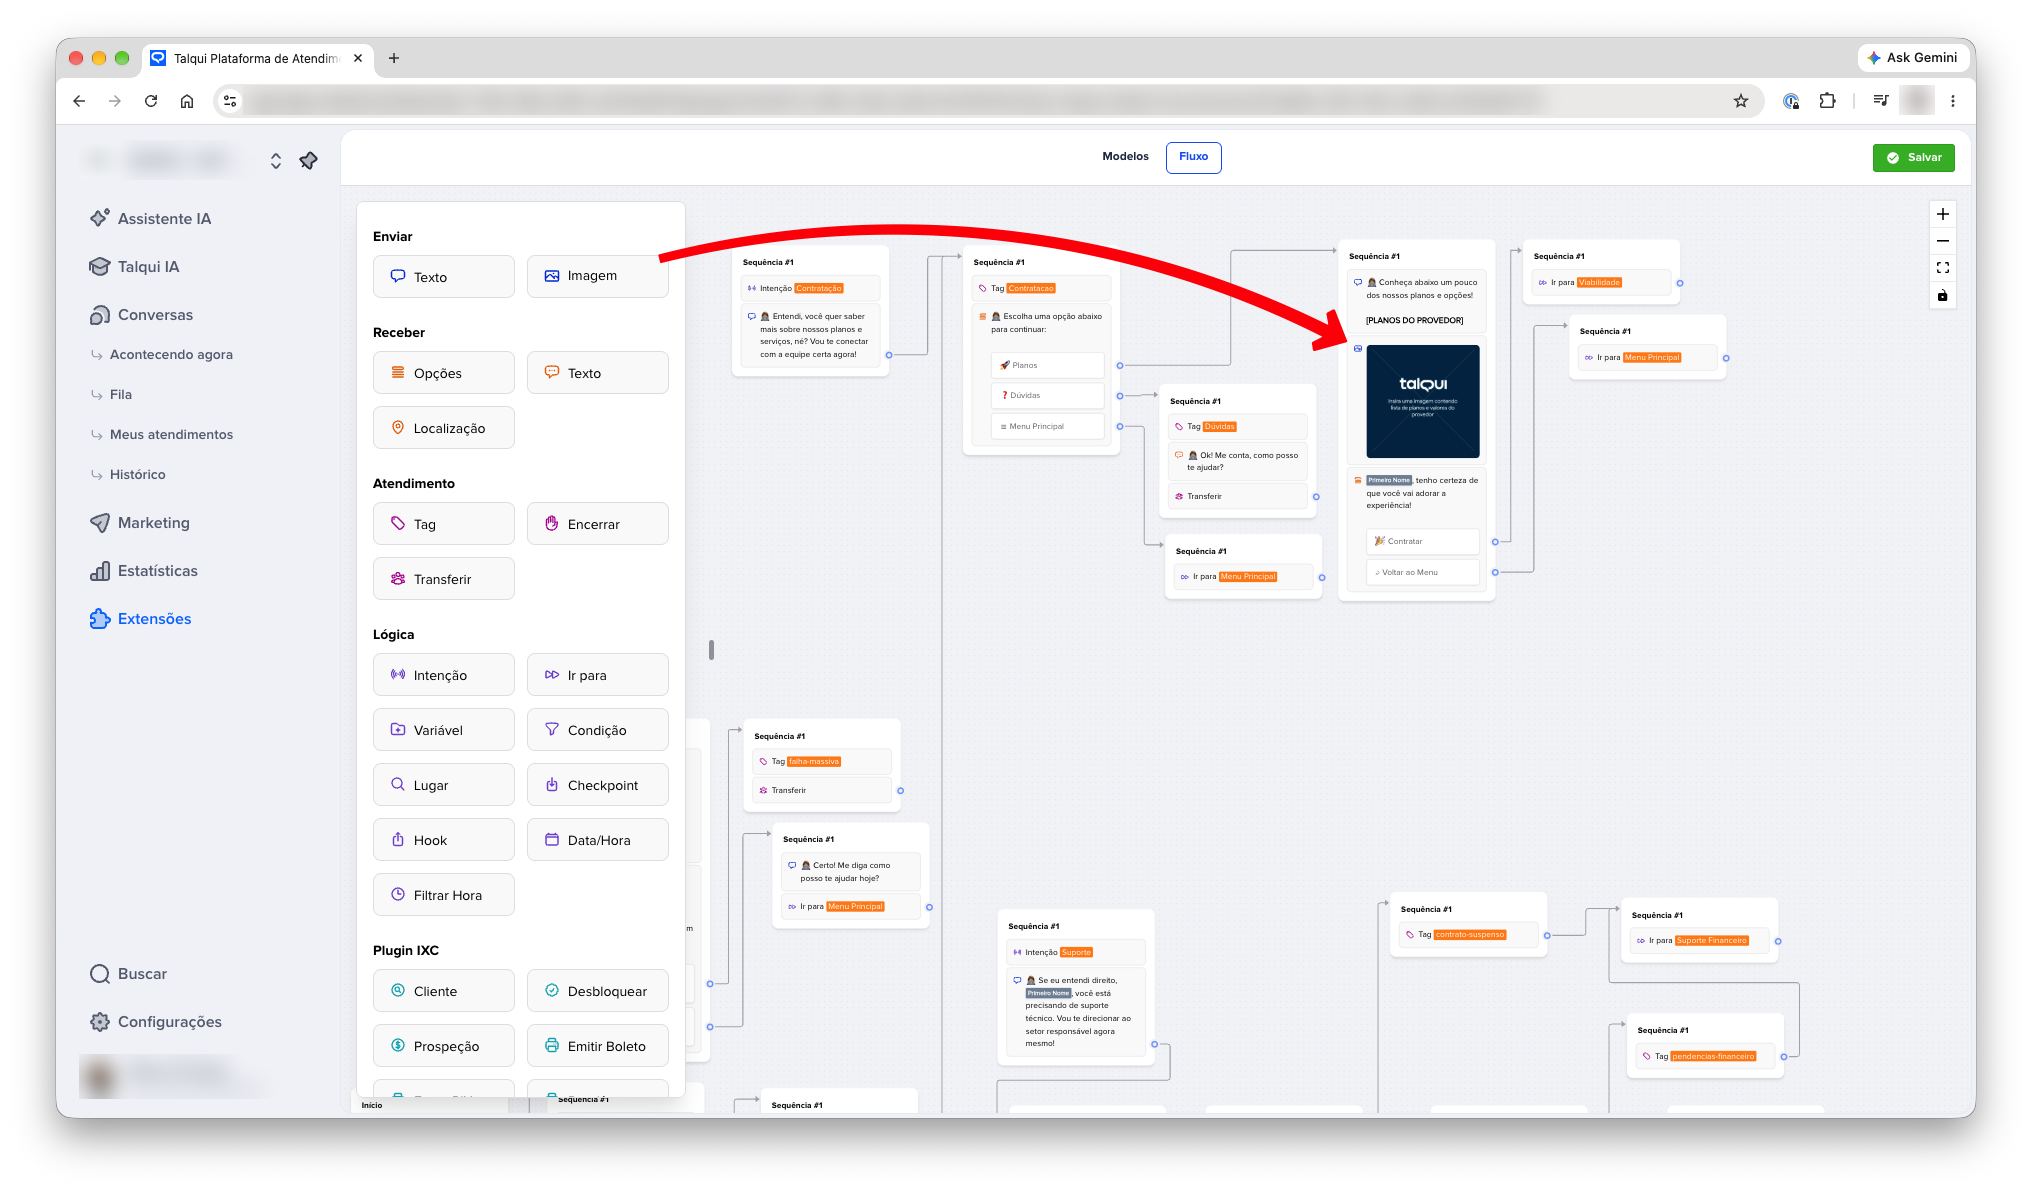Bookmark page with star icon

pyautogui.click(x=1741, y=101)
